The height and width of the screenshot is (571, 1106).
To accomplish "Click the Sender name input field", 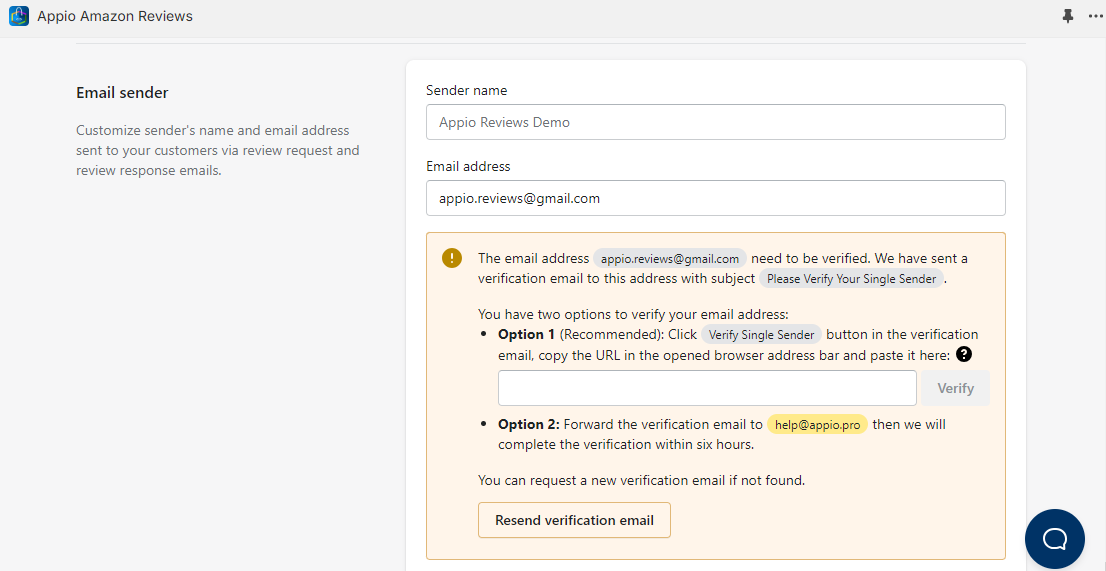I will [x=715, y=122].
